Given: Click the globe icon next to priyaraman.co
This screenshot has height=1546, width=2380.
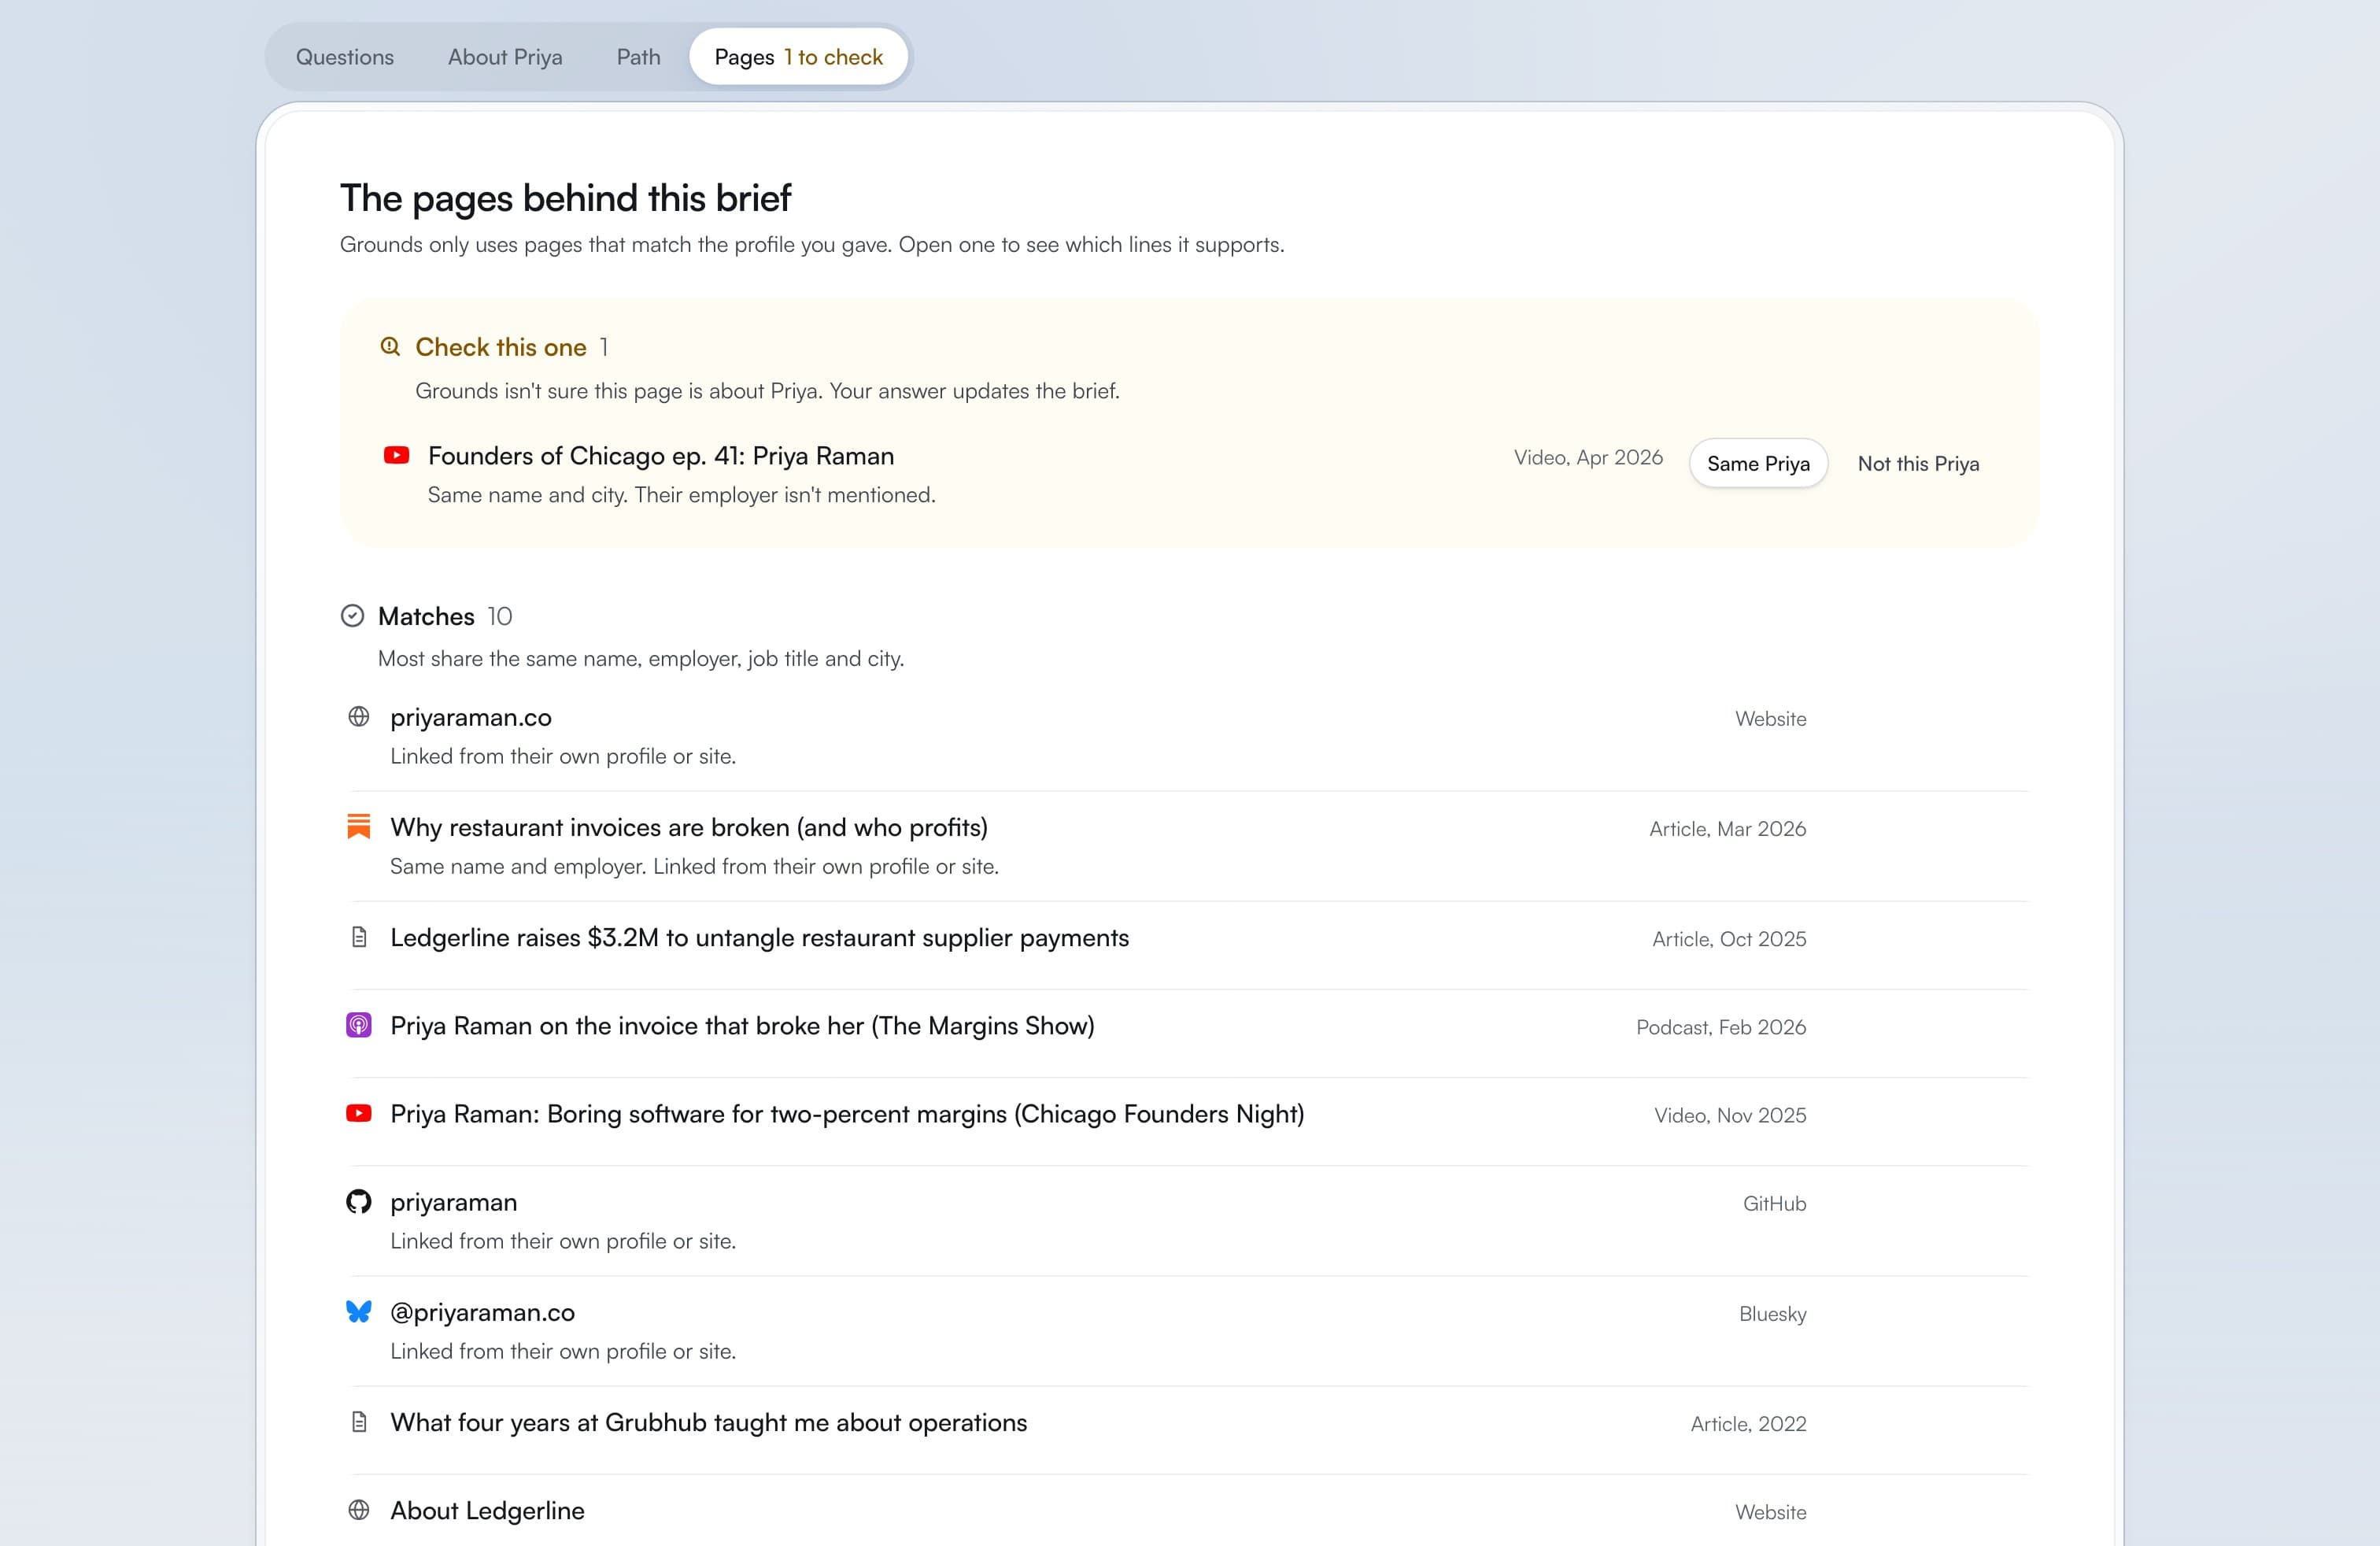Looking at the screenshot, I should (358, 717).
